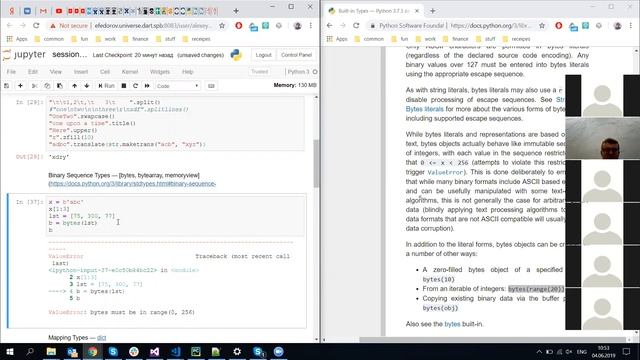Open Settings gear on the taskbar
The height and width of the screenshot is (360, 640).
(237, 351)
